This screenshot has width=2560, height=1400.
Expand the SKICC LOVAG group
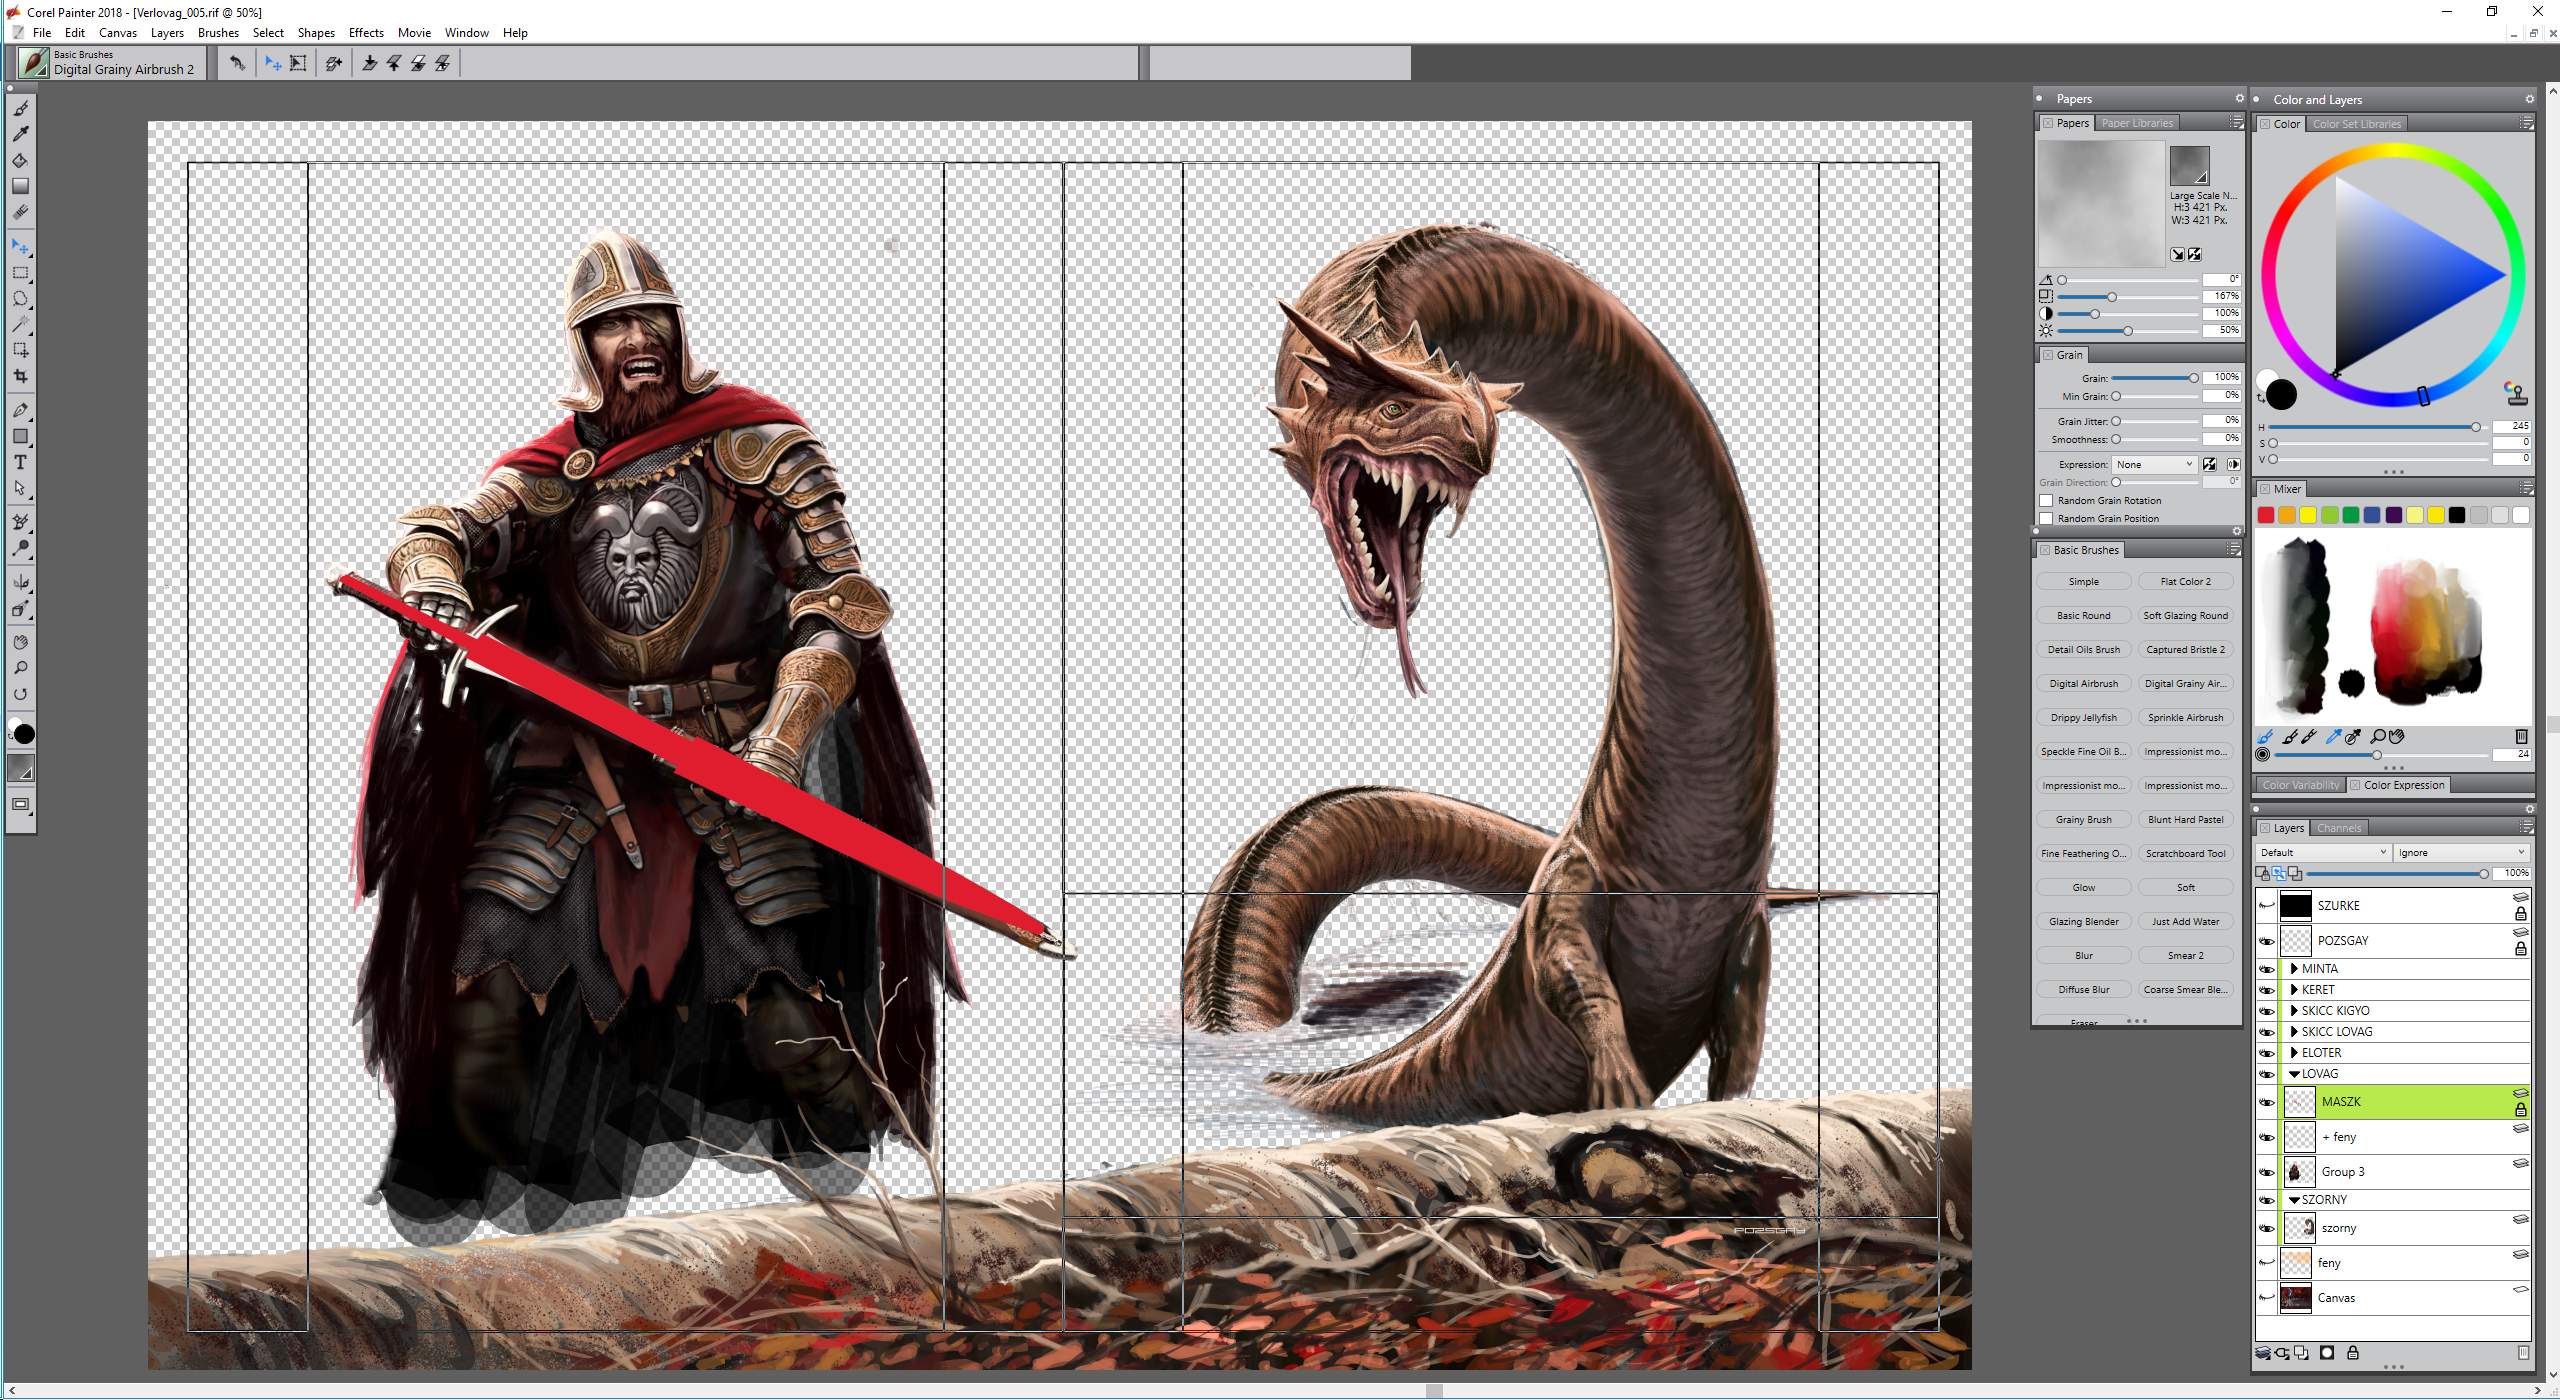tap(2294, 1032)
